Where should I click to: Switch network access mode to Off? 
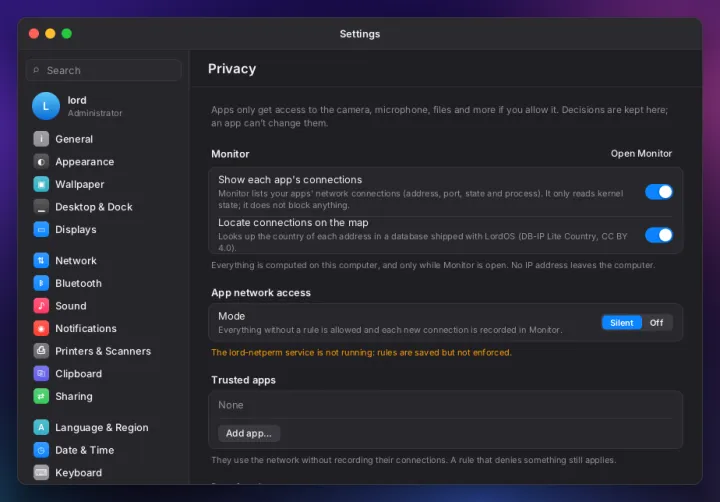(656, 323)
